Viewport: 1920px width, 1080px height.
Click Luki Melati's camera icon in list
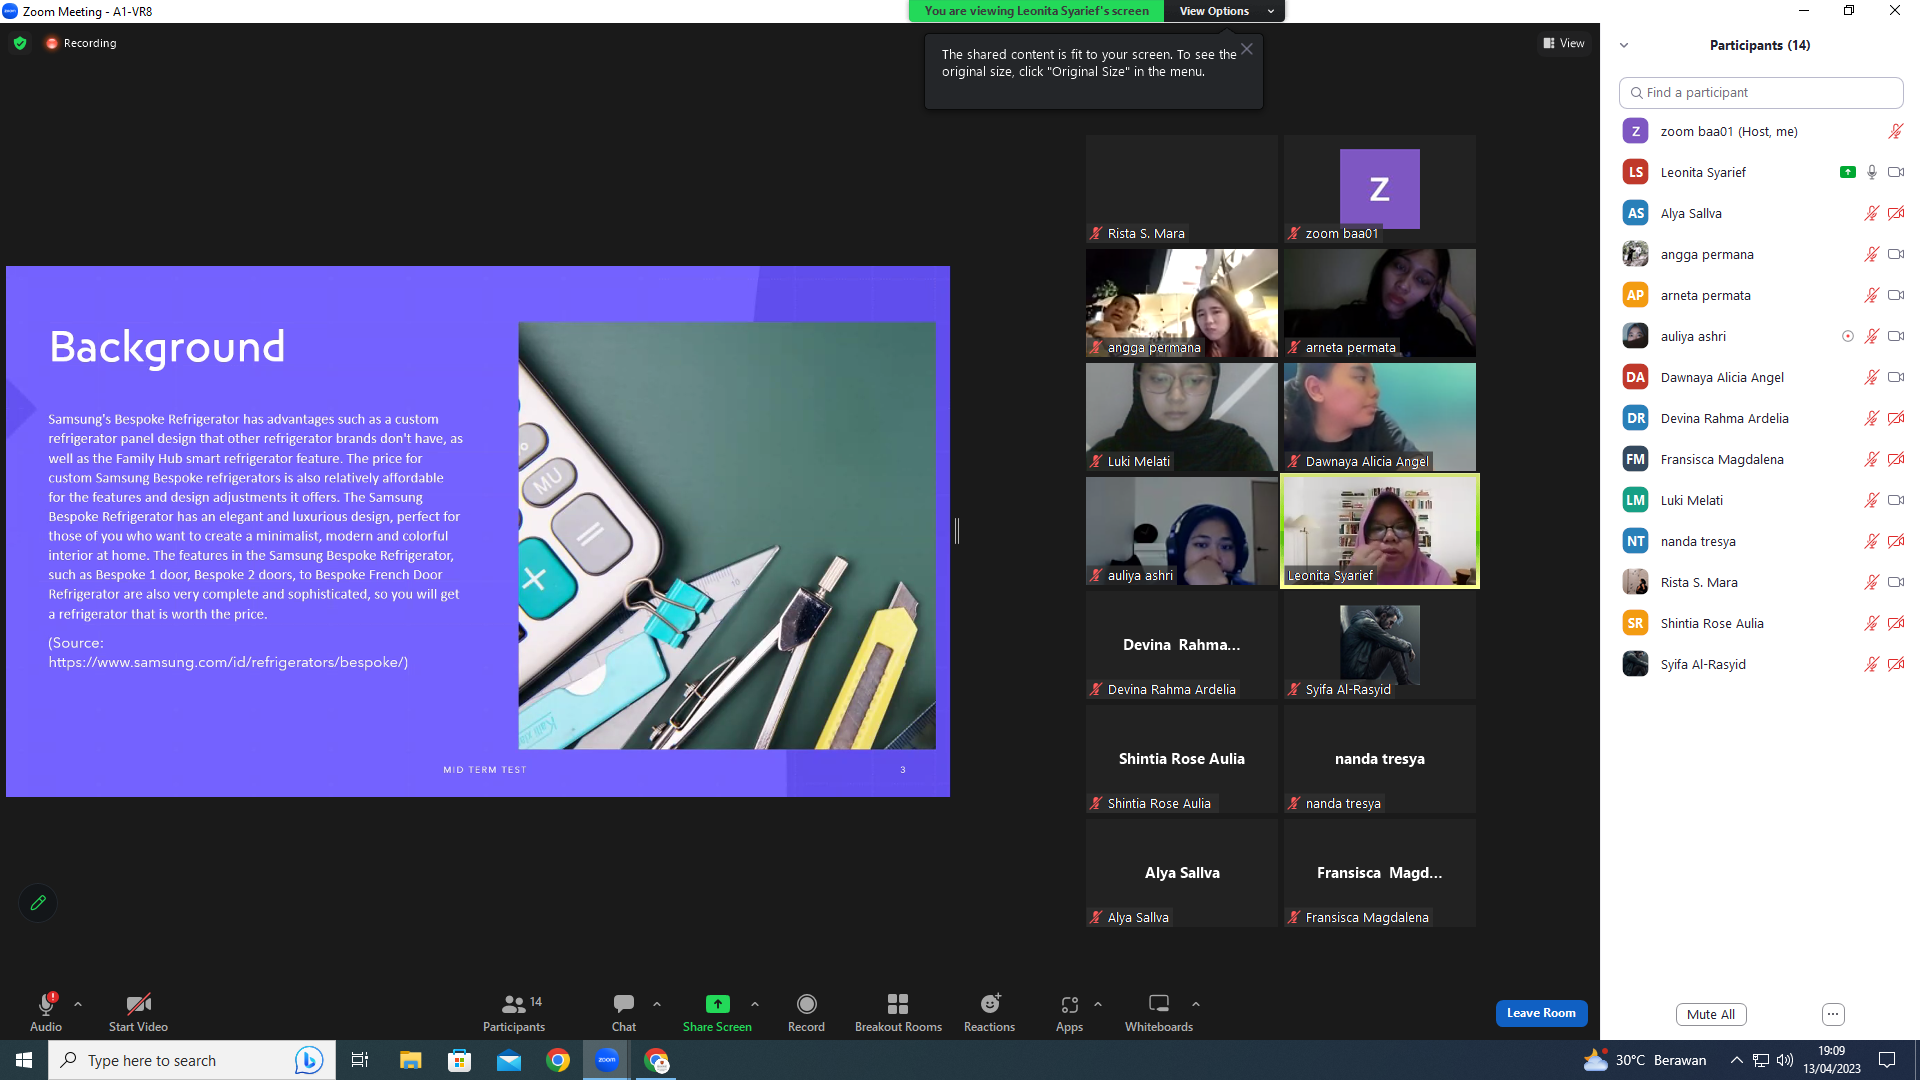pos(1895,500)
